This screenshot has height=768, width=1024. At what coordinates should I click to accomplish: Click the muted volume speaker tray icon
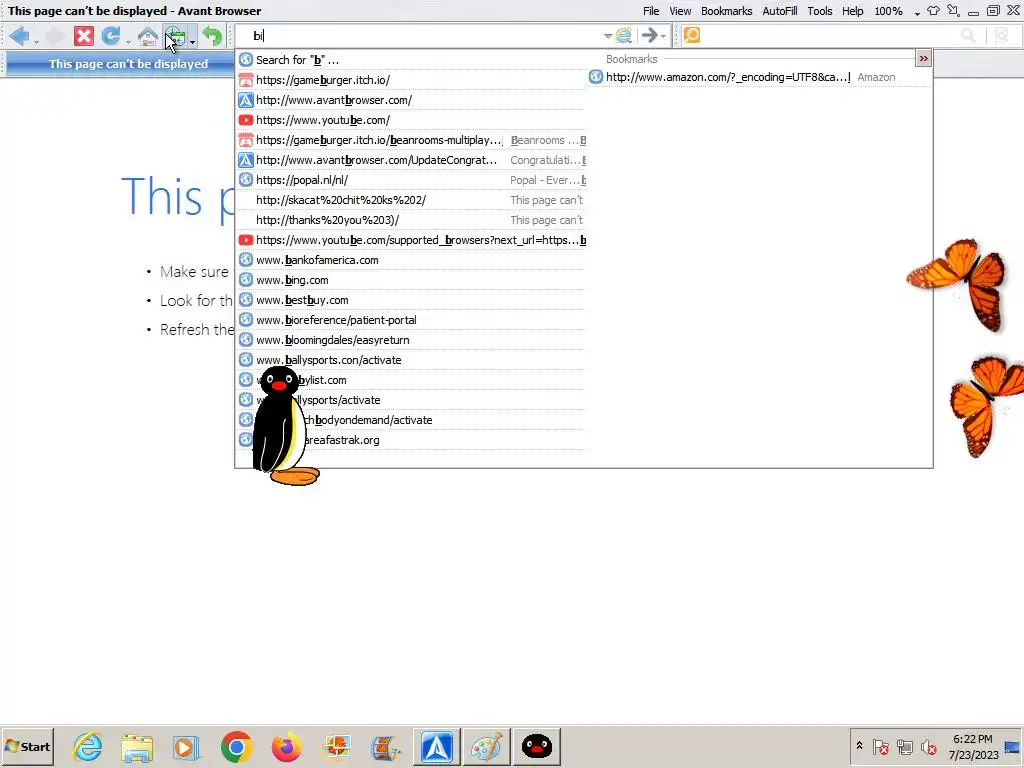pos(929,746)
